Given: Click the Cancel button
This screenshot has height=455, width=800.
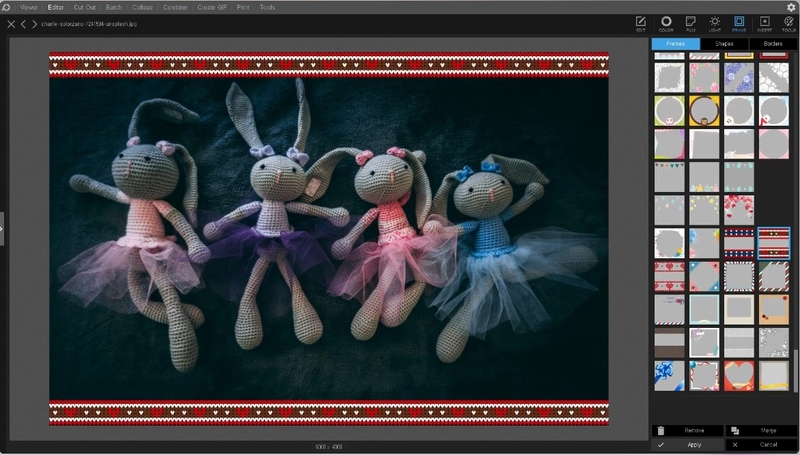Looking at the screenshot, I should pos(762,444).
